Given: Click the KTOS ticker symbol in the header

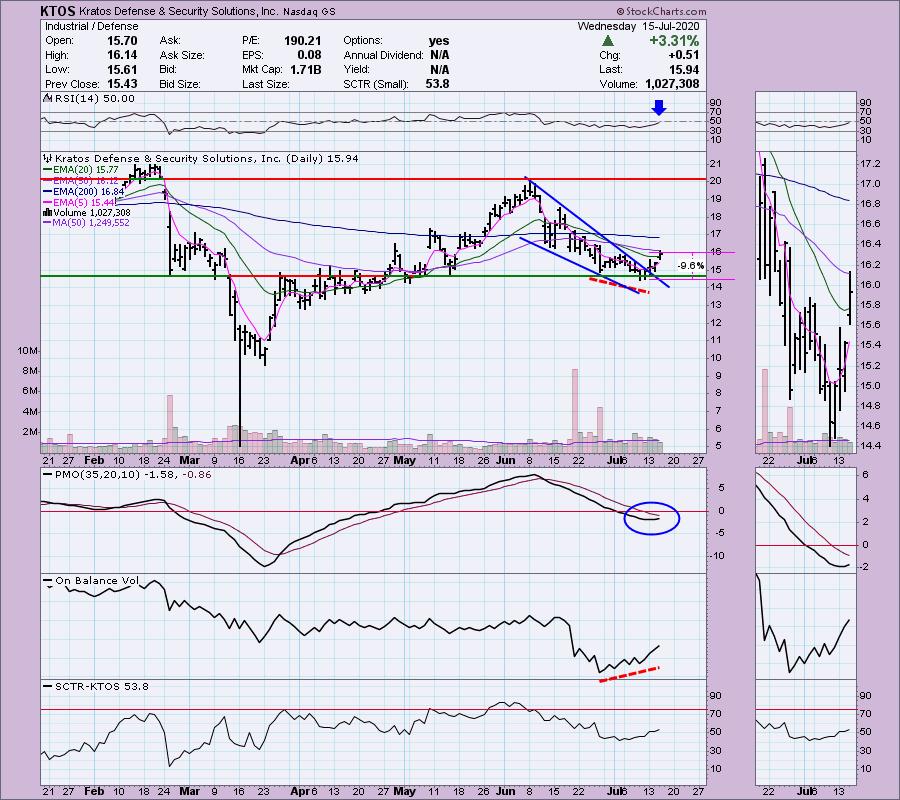Looking at the screenshot, I should coord(58,11).
